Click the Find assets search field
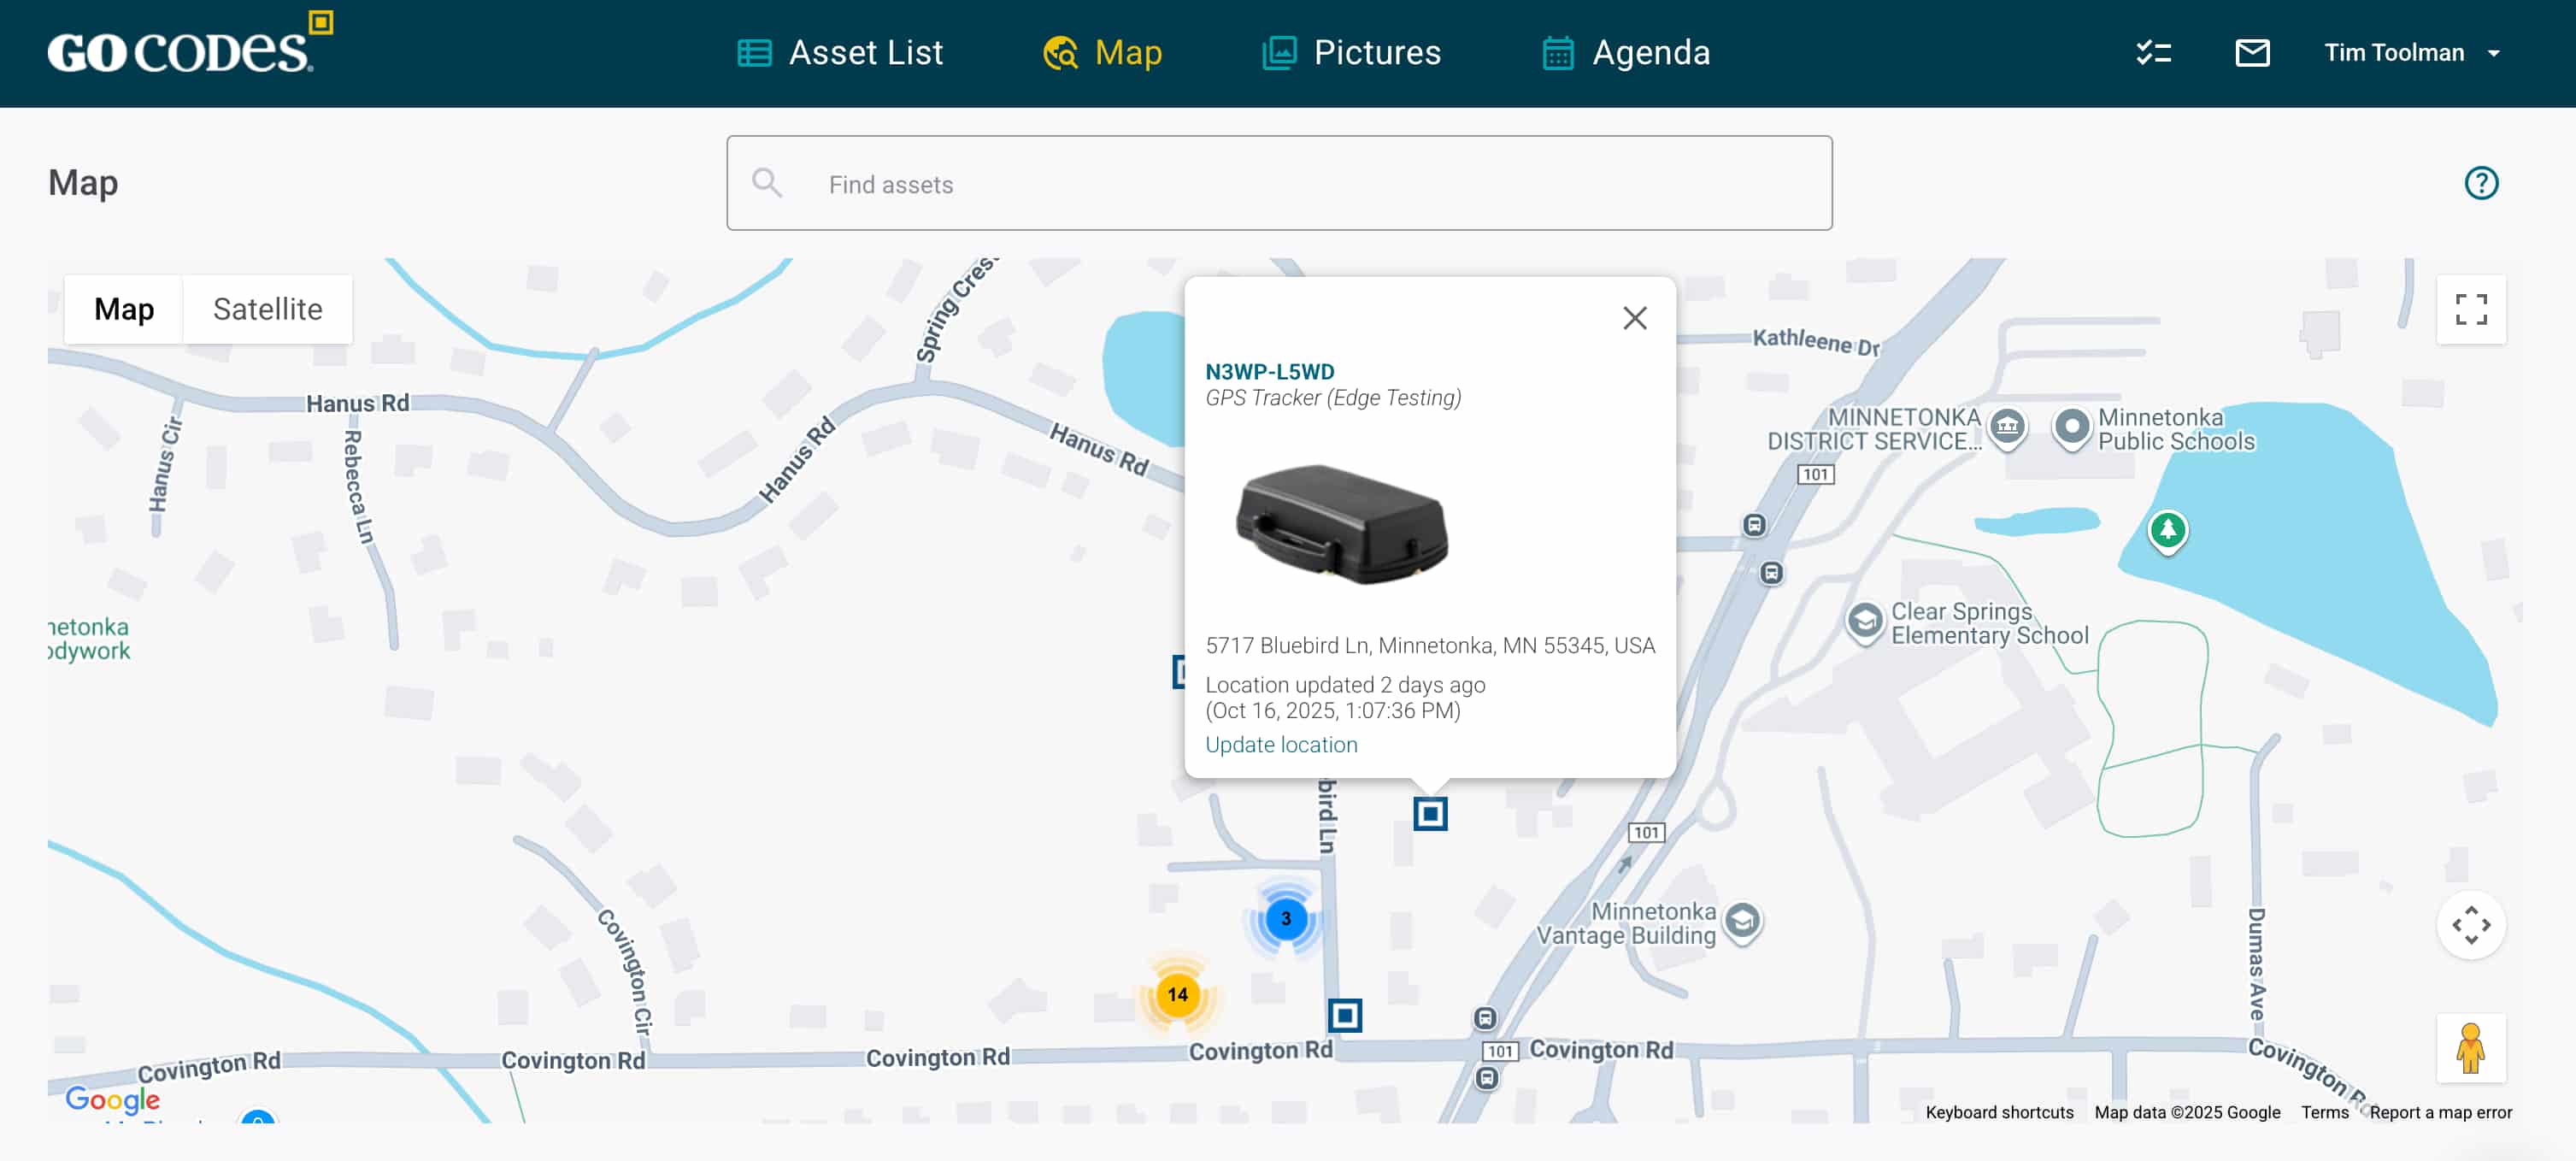2576x1161 pixels. pyautogui.click(x=1279, y=184)
